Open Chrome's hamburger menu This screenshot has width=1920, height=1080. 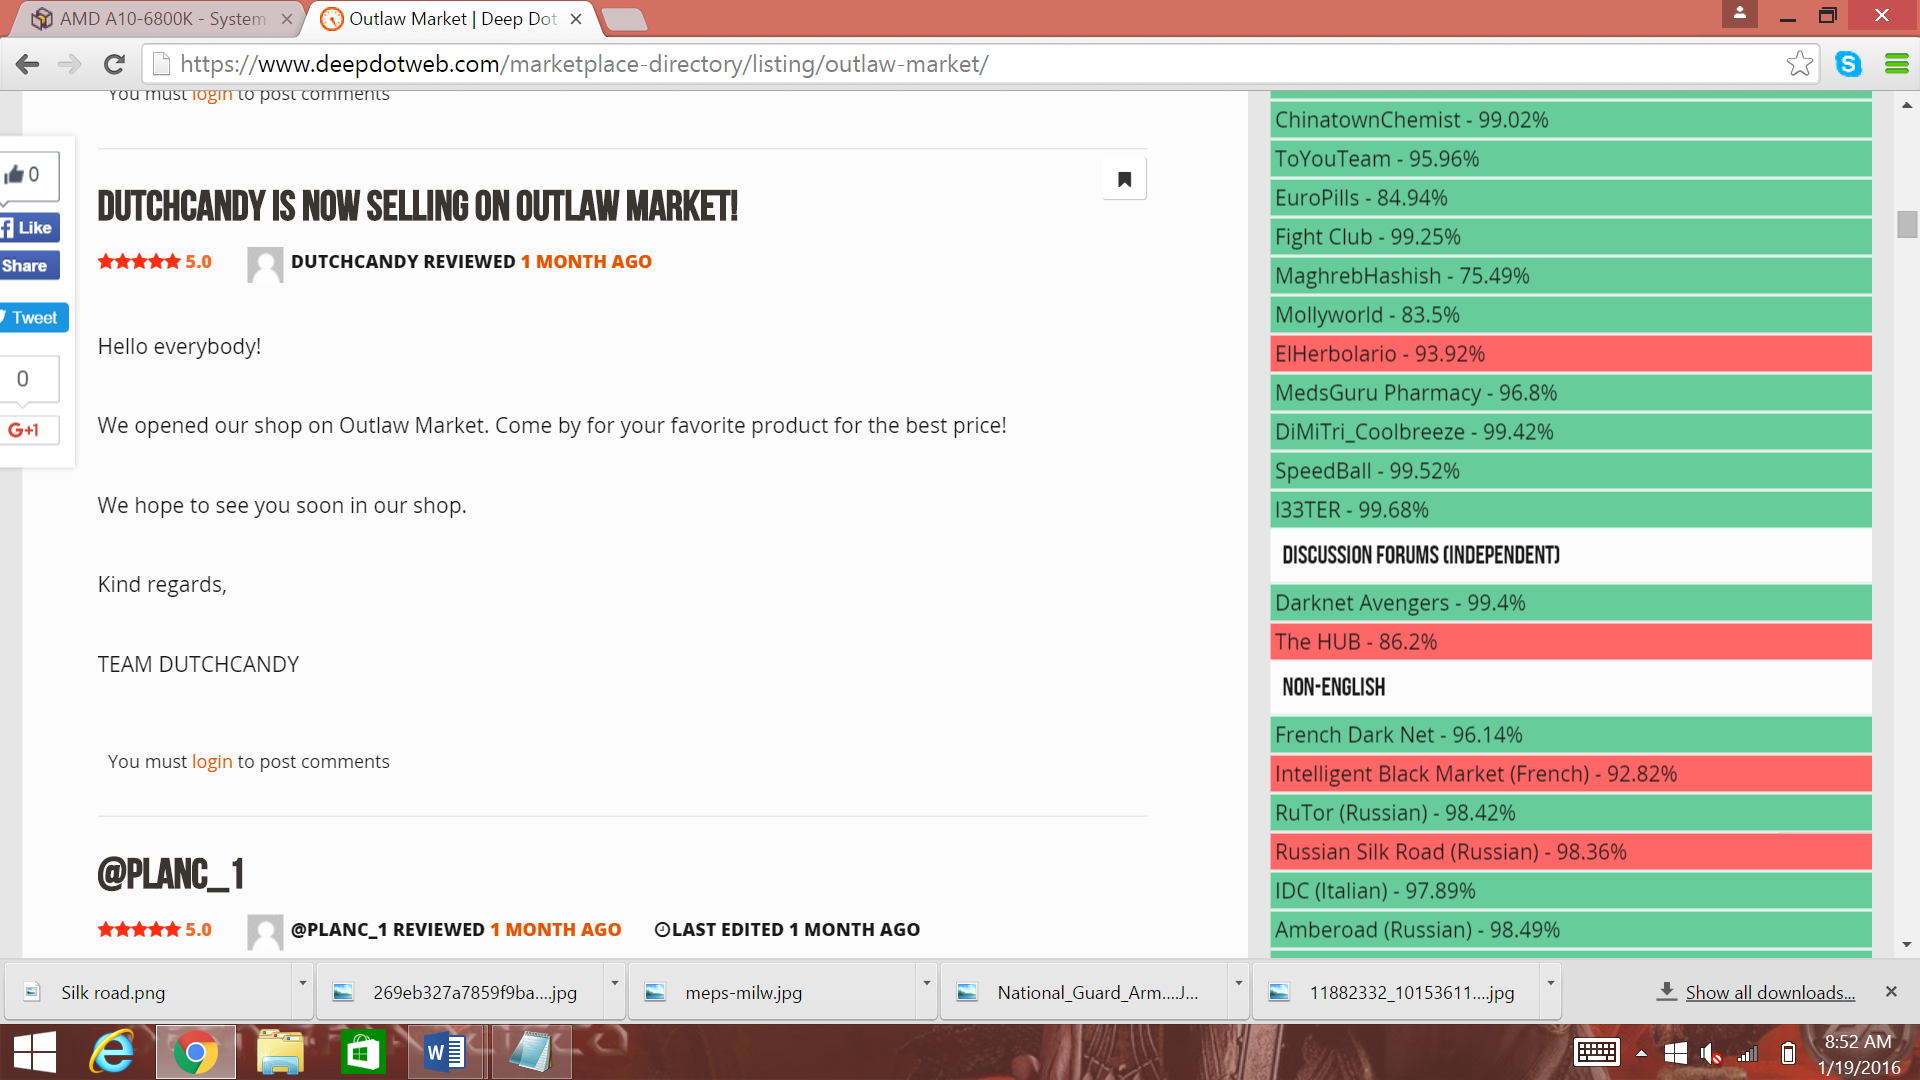point(1896,64)
